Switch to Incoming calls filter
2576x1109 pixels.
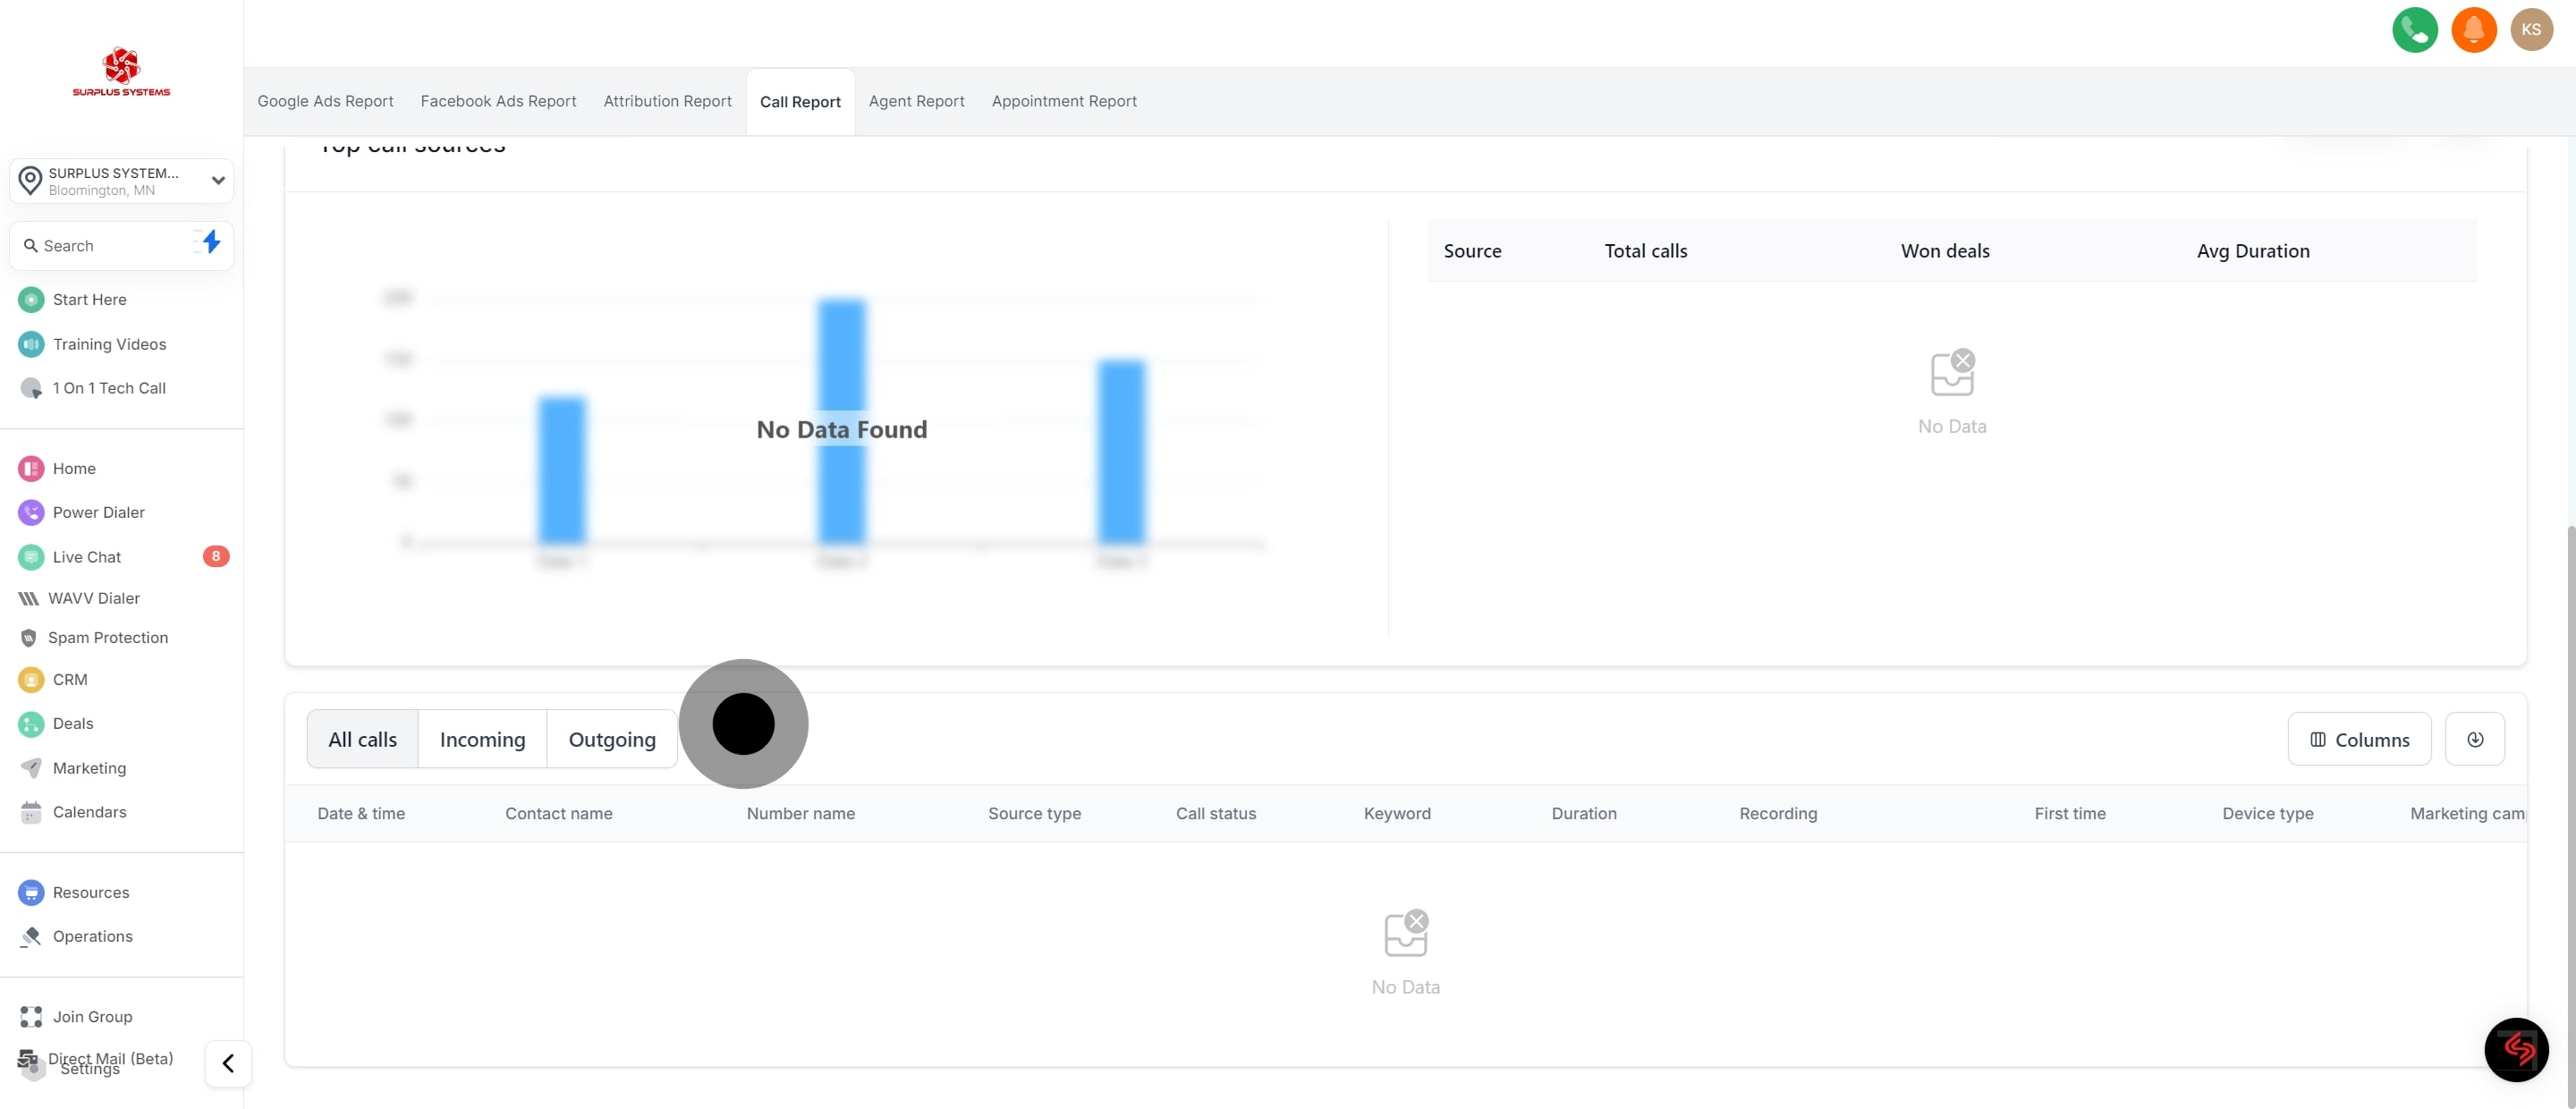pos(482,739)
